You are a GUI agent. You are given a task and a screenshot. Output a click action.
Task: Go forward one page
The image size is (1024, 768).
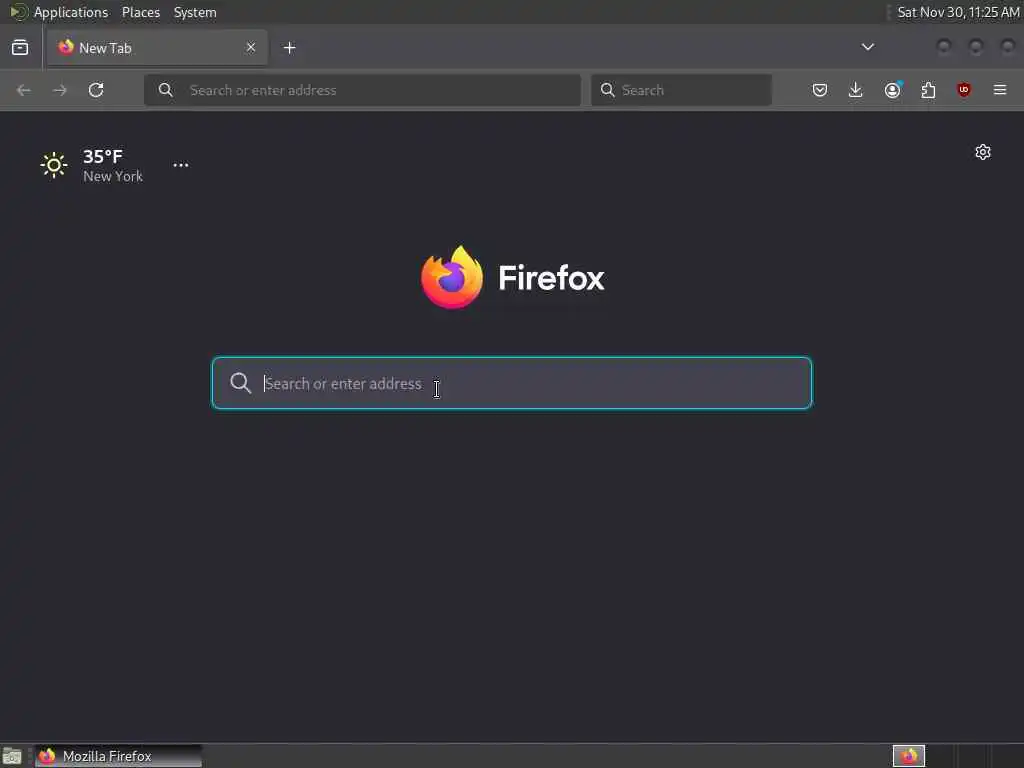[x=59, y=90]
